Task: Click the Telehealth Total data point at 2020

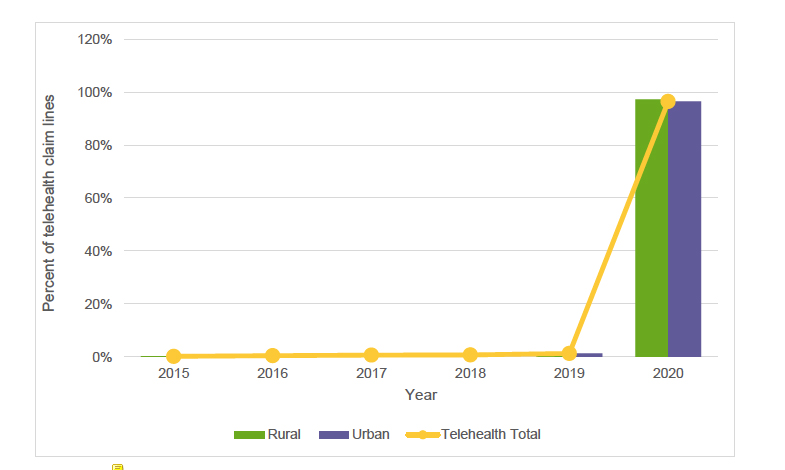Action: click(x=668, y=101)
